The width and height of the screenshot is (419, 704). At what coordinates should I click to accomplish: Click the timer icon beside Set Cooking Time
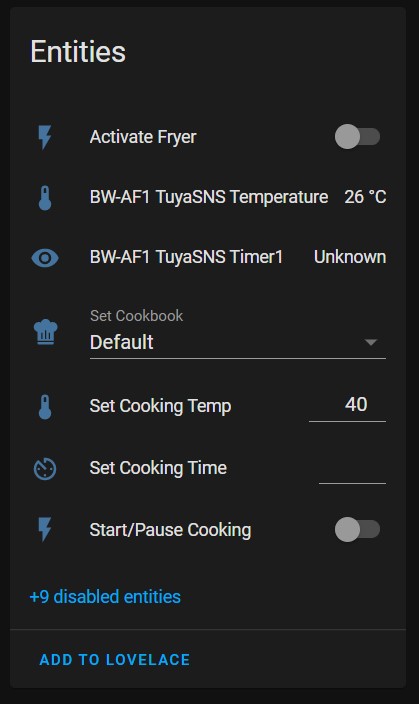(x=45, y=469)
